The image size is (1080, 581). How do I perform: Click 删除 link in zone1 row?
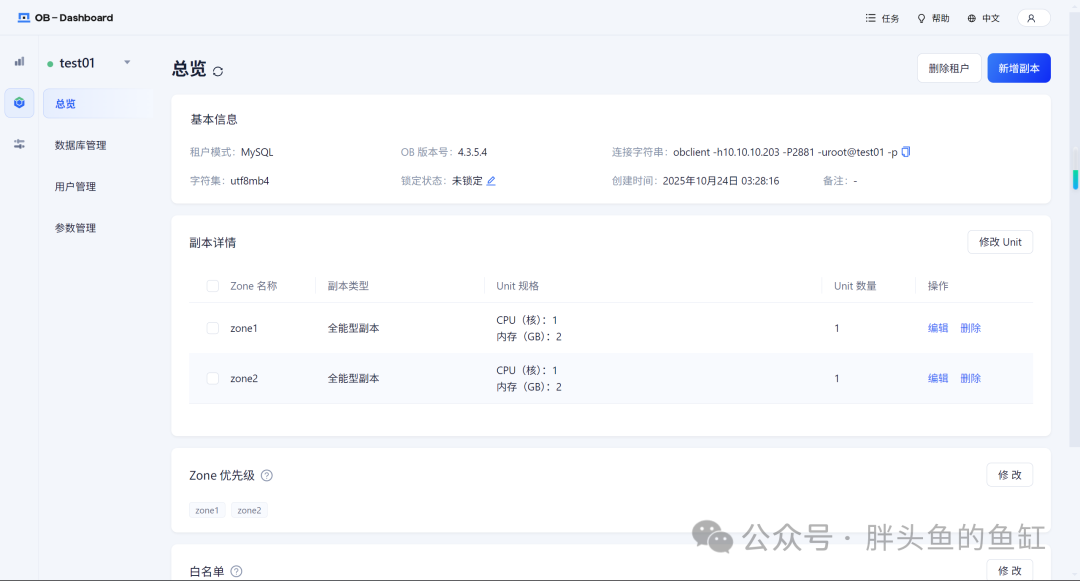tap(970, 328)
